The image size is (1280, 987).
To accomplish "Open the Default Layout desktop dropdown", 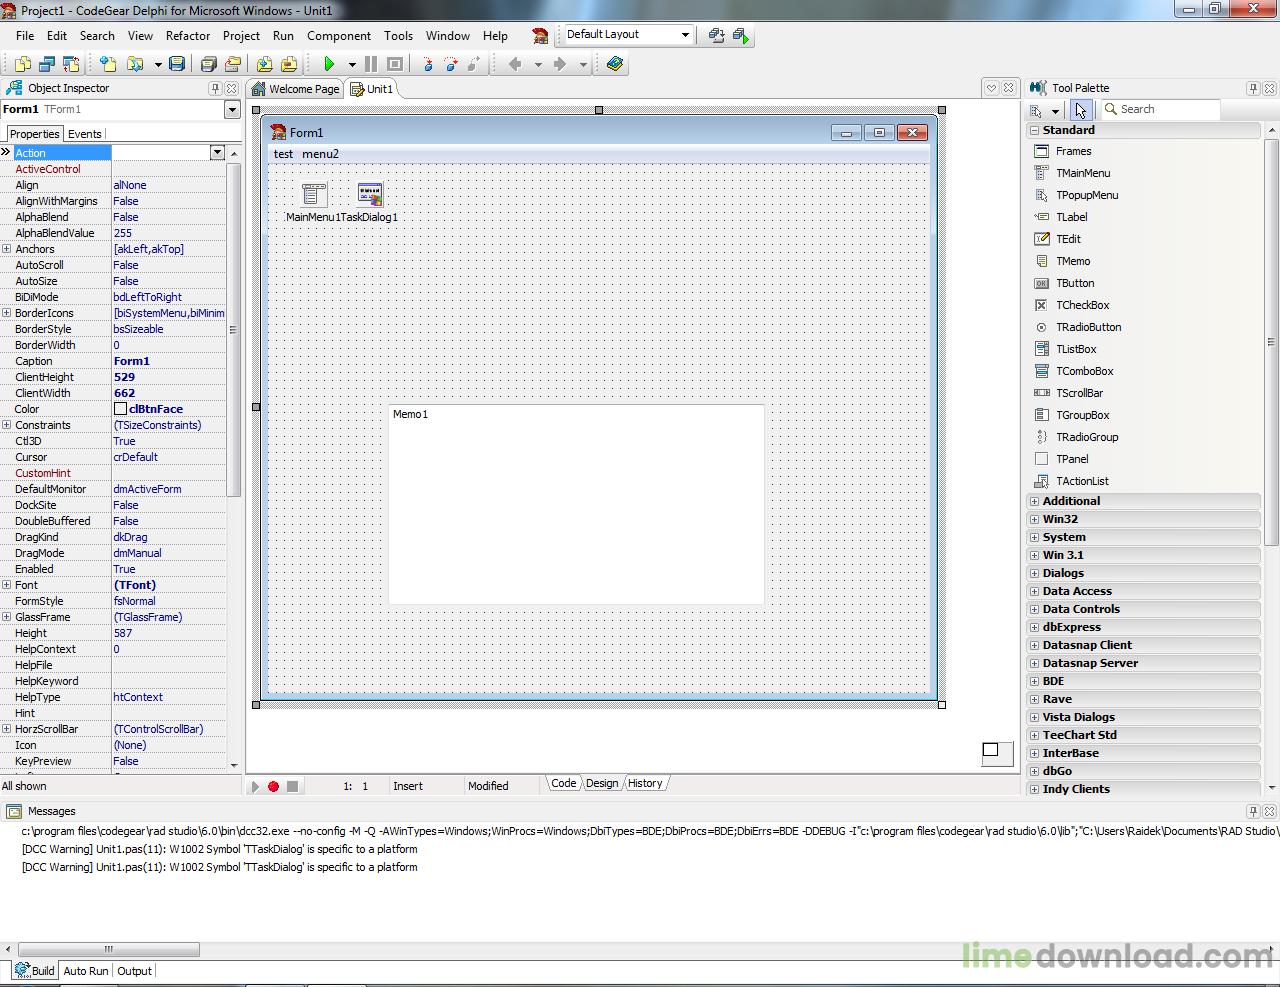I will click(x=685, y=35).
